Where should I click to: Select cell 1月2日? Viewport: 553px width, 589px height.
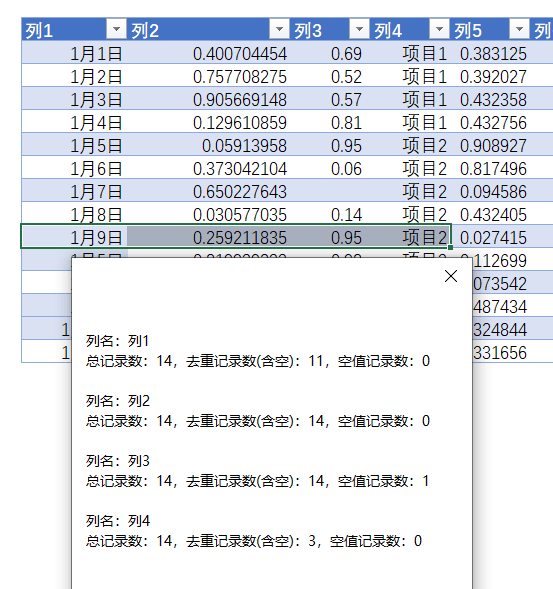pos(74,76)
